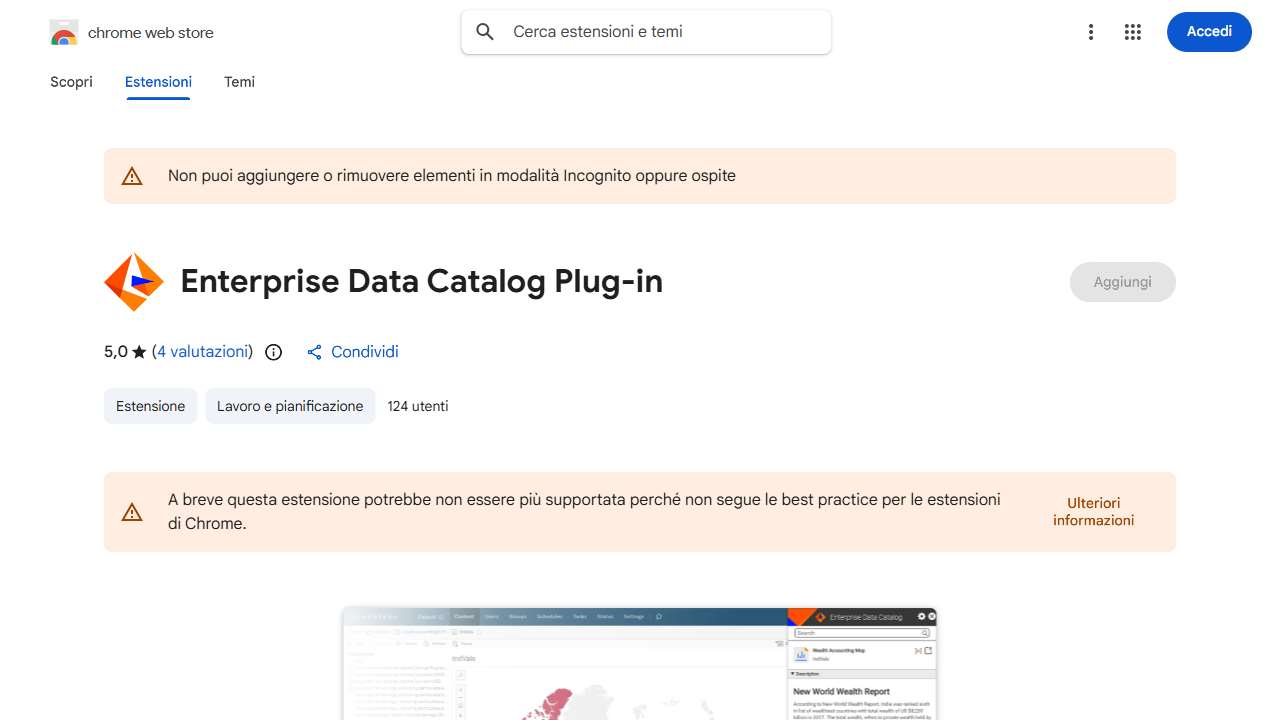
Task: Click the warning triangle in the notice banner
Action: coord(131,175)
